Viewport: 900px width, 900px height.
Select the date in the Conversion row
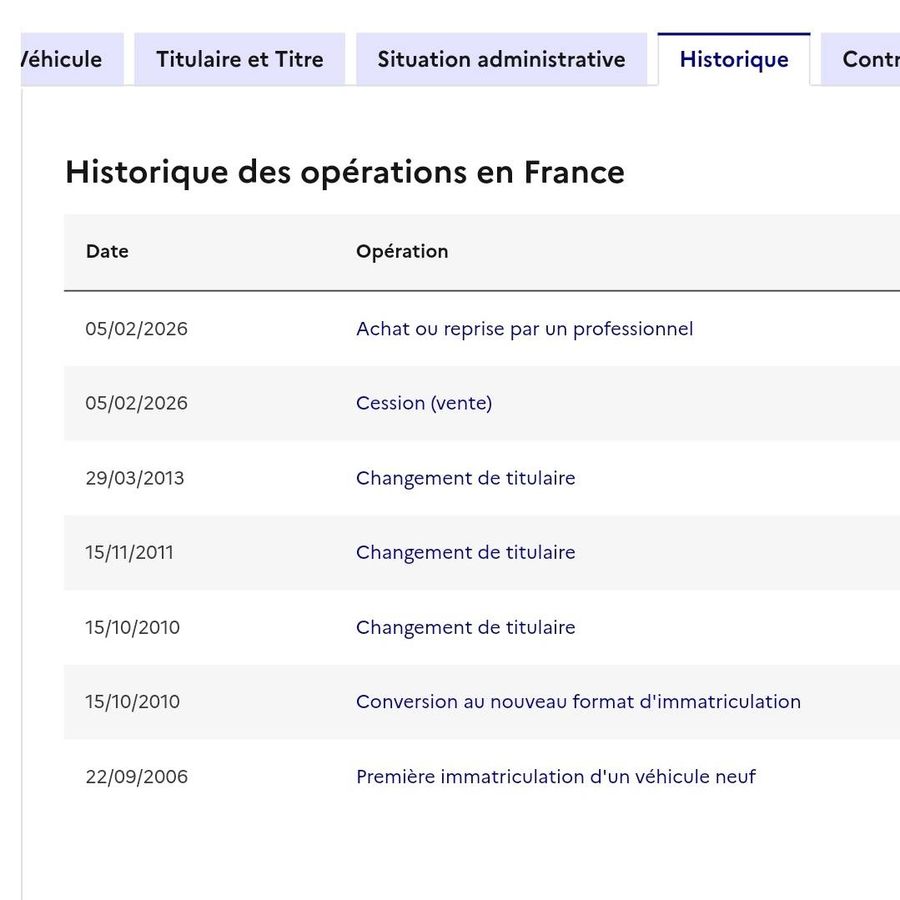pyautogui.click(x=132, y=702)
